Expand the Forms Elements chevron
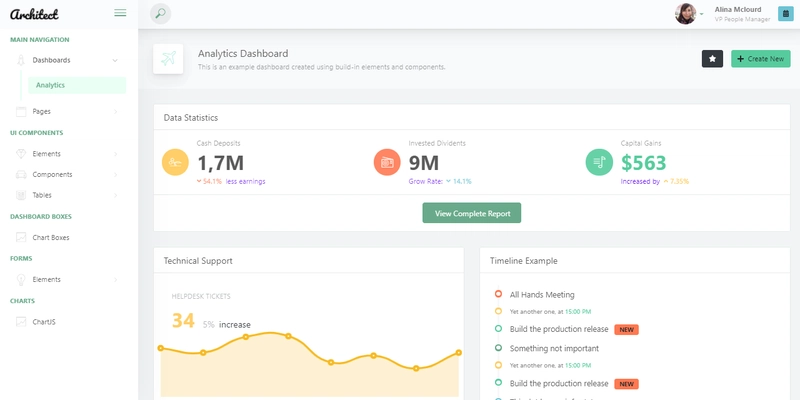The image size is (800, 400). pyautogui.click(x=115, y=280)
